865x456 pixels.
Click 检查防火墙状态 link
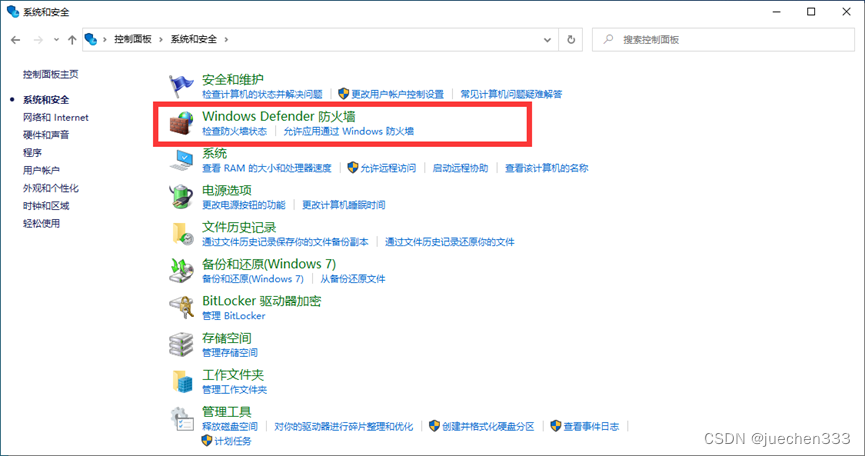[234, 131]
